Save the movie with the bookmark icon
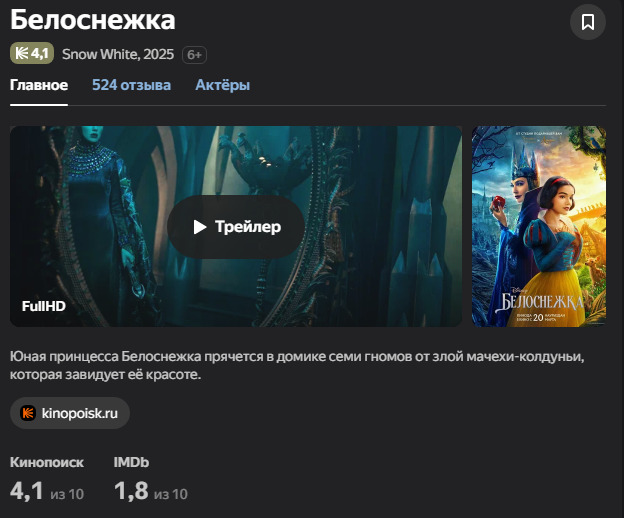 [x=588, y=22]
